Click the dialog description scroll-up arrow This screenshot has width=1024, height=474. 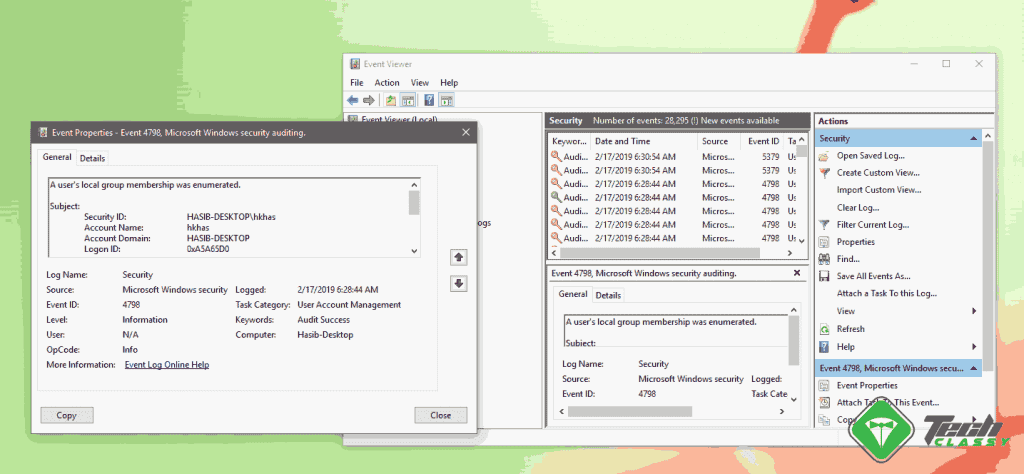click(x=414, y=184)
